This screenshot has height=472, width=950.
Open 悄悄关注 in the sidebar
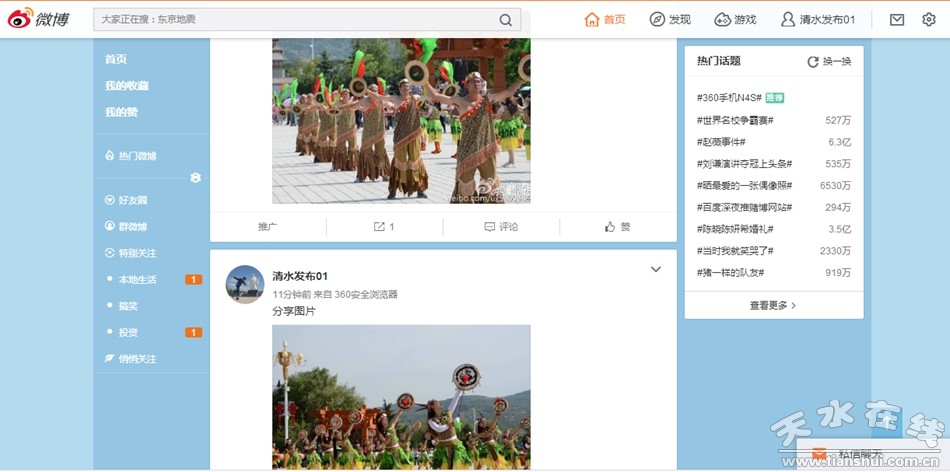click(x=131, y=359)
